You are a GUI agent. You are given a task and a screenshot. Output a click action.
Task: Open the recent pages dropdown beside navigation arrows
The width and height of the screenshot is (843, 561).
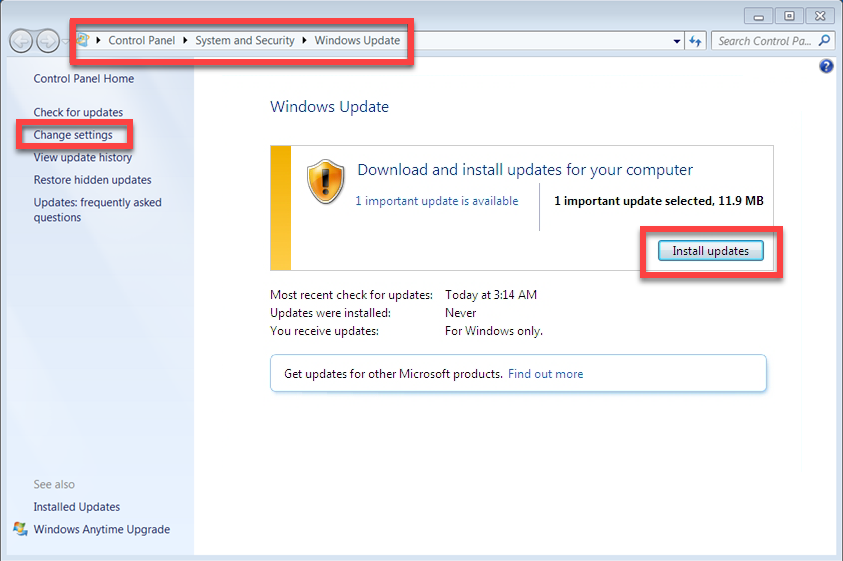(66, 41)
